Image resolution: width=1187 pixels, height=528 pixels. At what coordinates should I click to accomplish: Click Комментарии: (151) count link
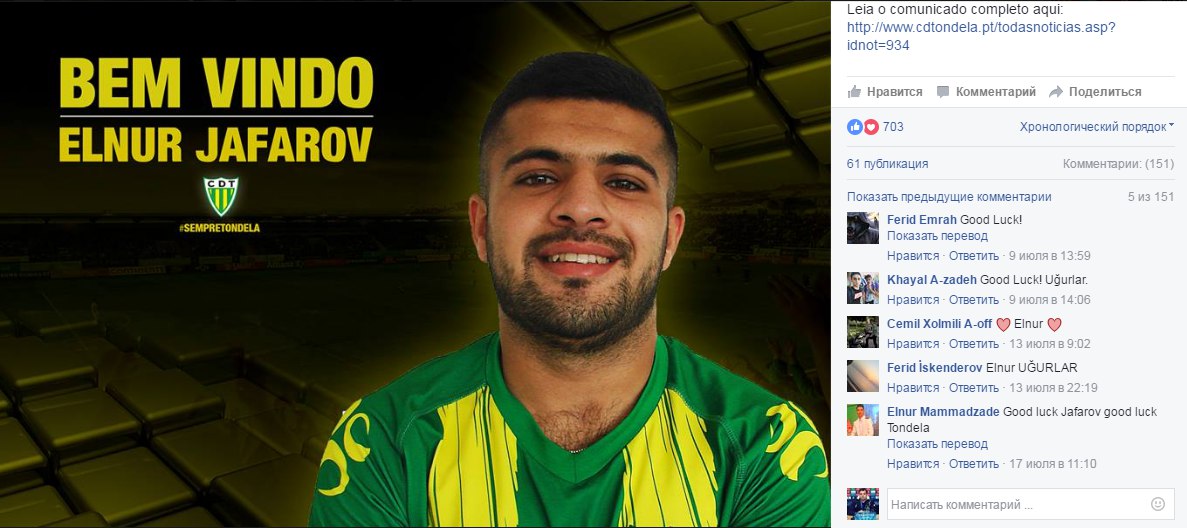1118,164
